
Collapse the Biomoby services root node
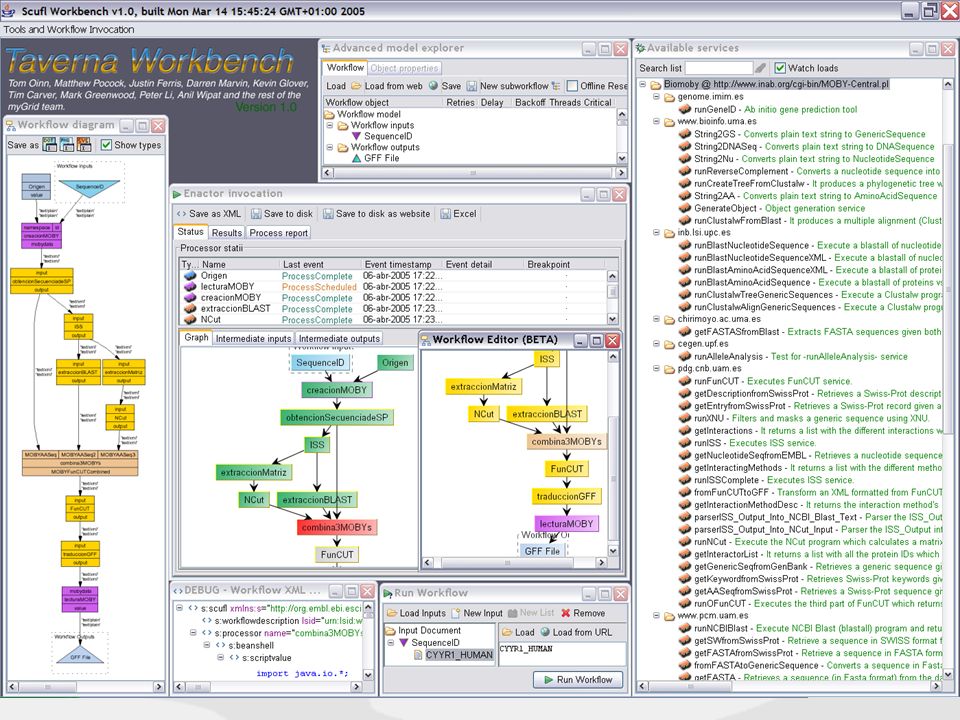tap(643, 84)
